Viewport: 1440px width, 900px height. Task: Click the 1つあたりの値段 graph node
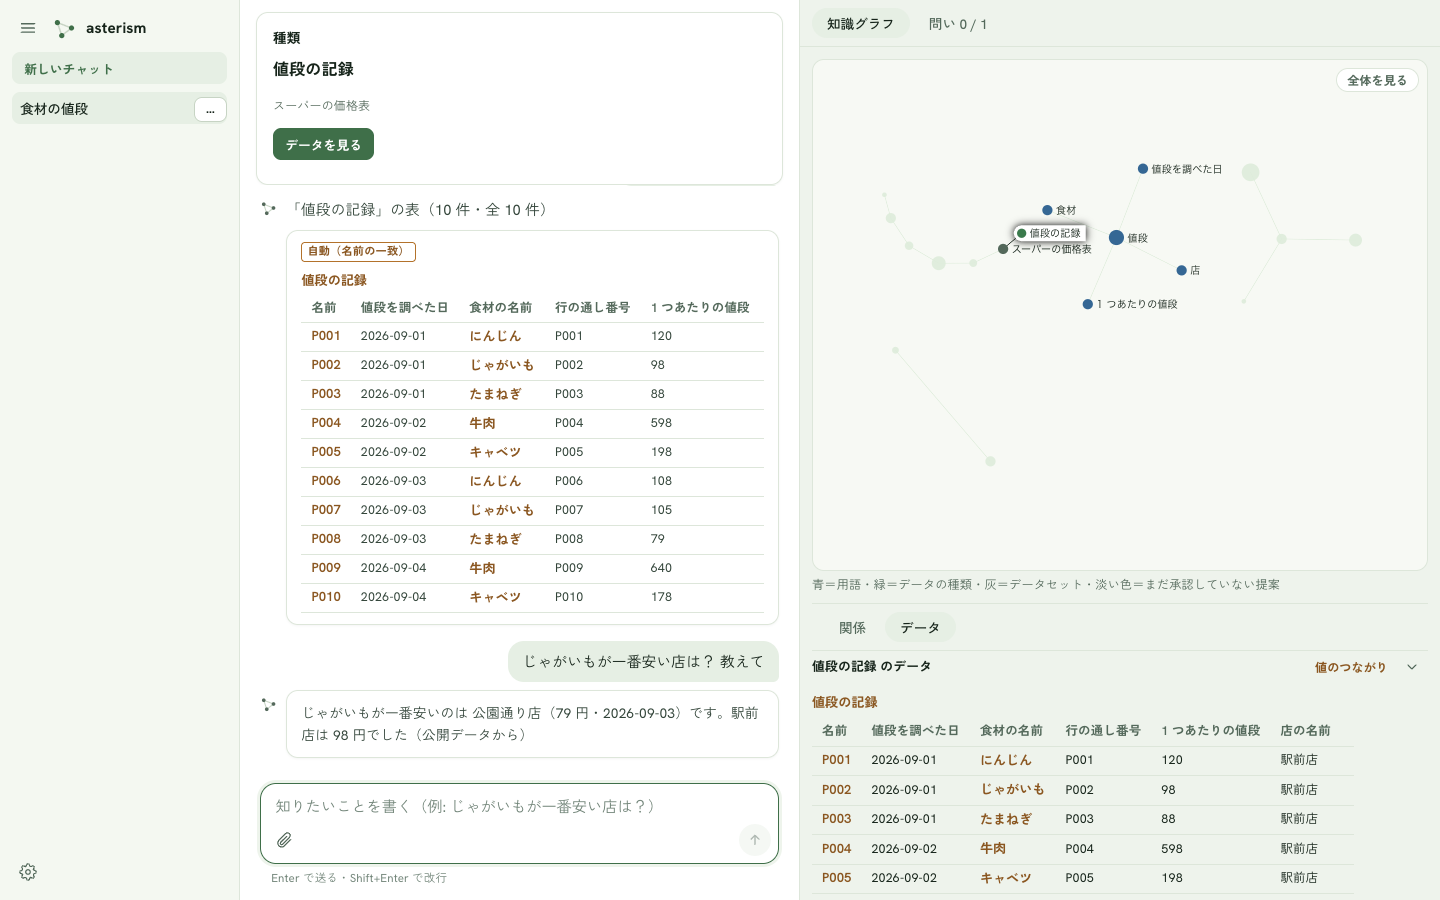[x=1088, y=304]
